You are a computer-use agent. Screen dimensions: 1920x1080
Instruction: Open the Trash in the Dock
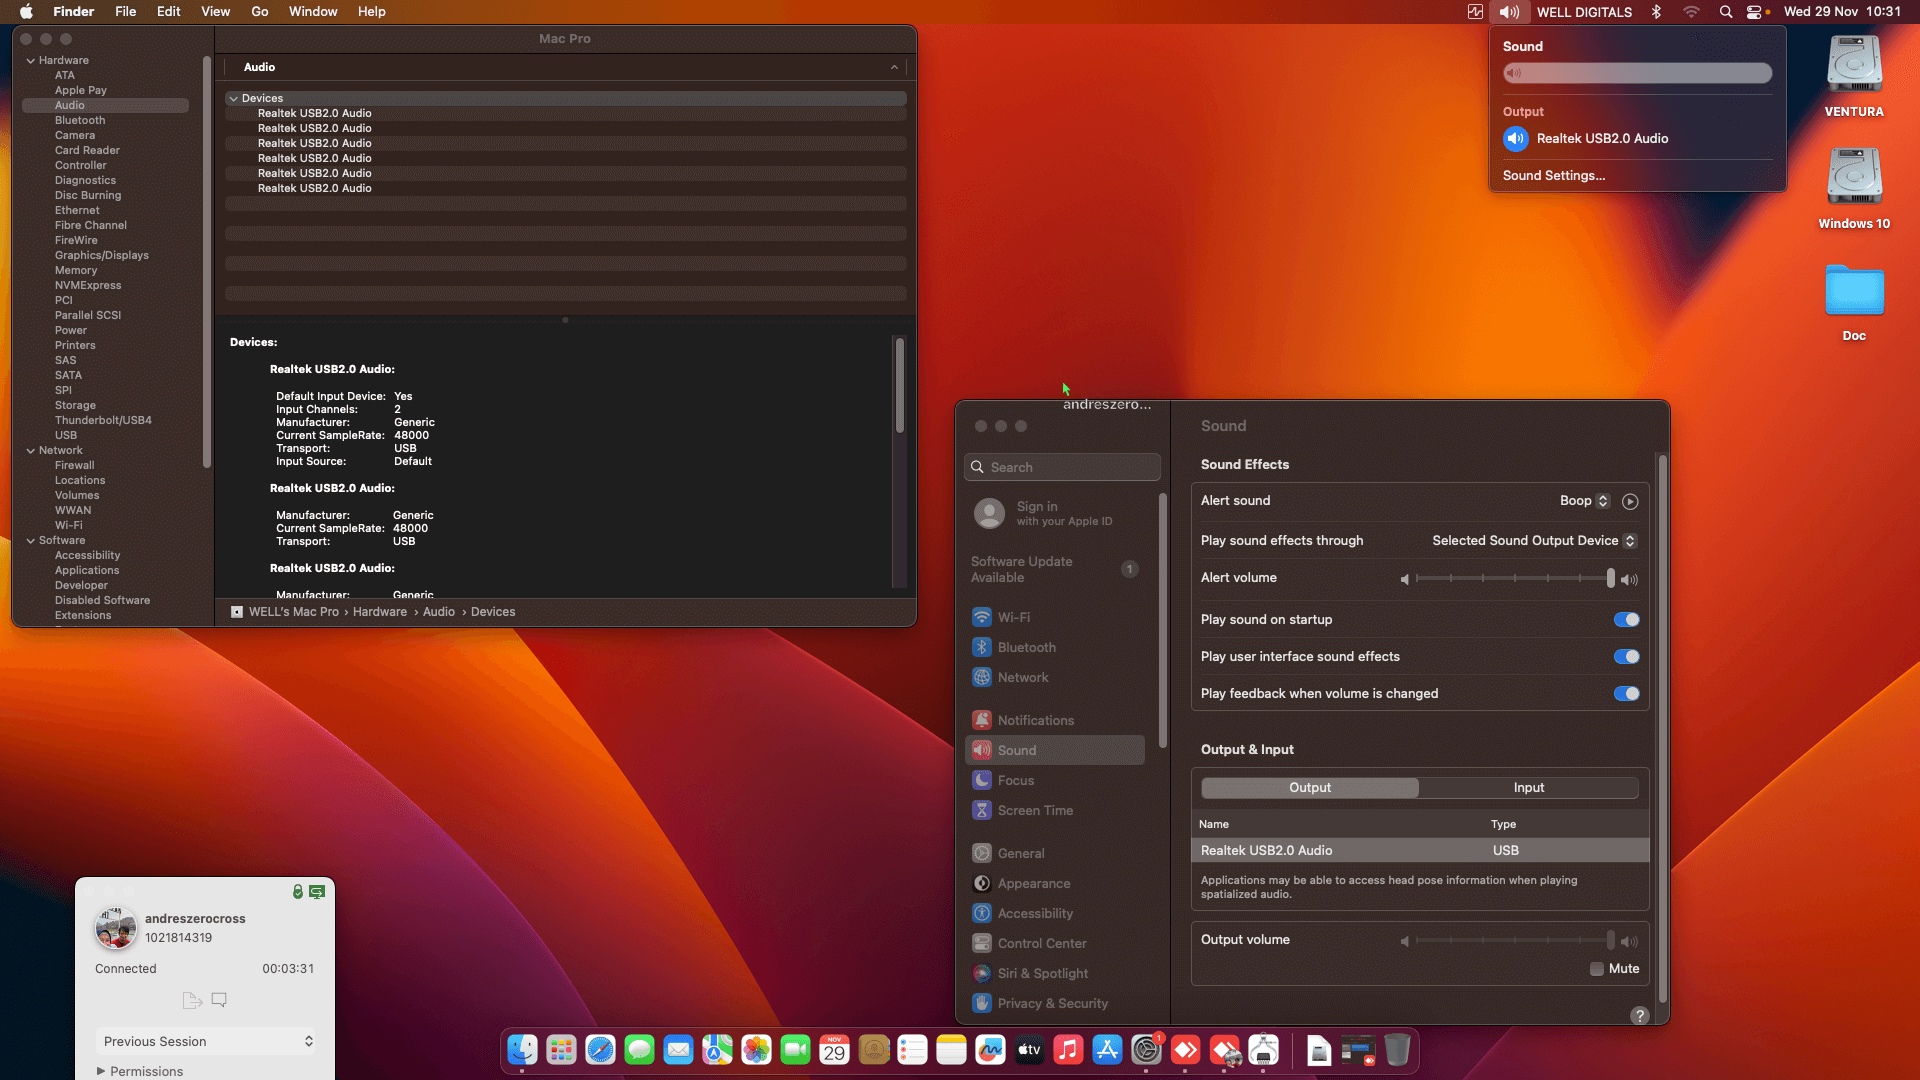[1397, 1050]
